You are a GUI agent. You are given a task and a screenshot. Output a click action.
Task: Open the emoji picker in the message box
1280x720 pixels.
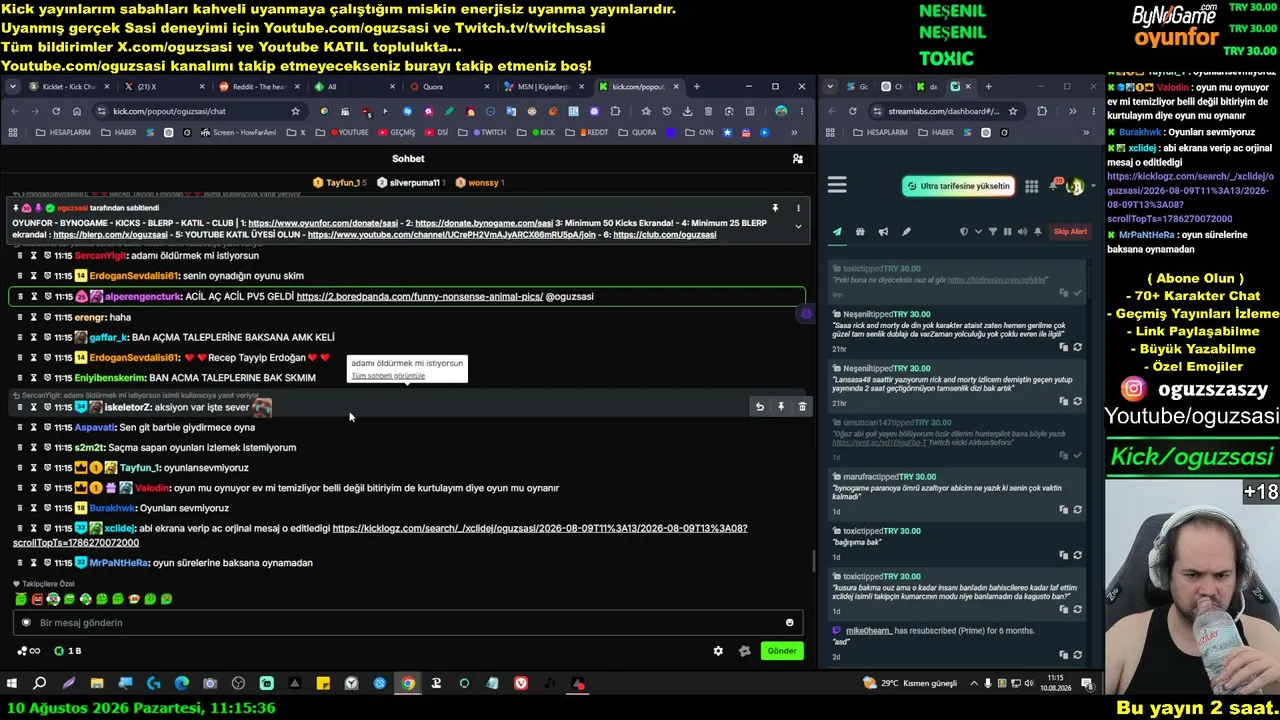click(x=790, y=623)
